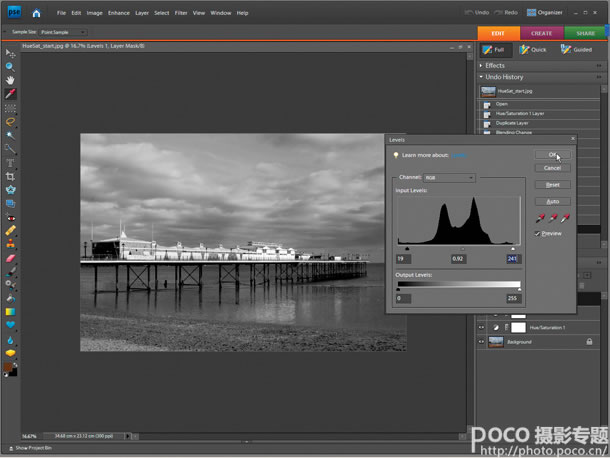Toggle the Preview checkbox in Levels
The height and width of the screenshot is (458, 610).
[x=538, y=233]
